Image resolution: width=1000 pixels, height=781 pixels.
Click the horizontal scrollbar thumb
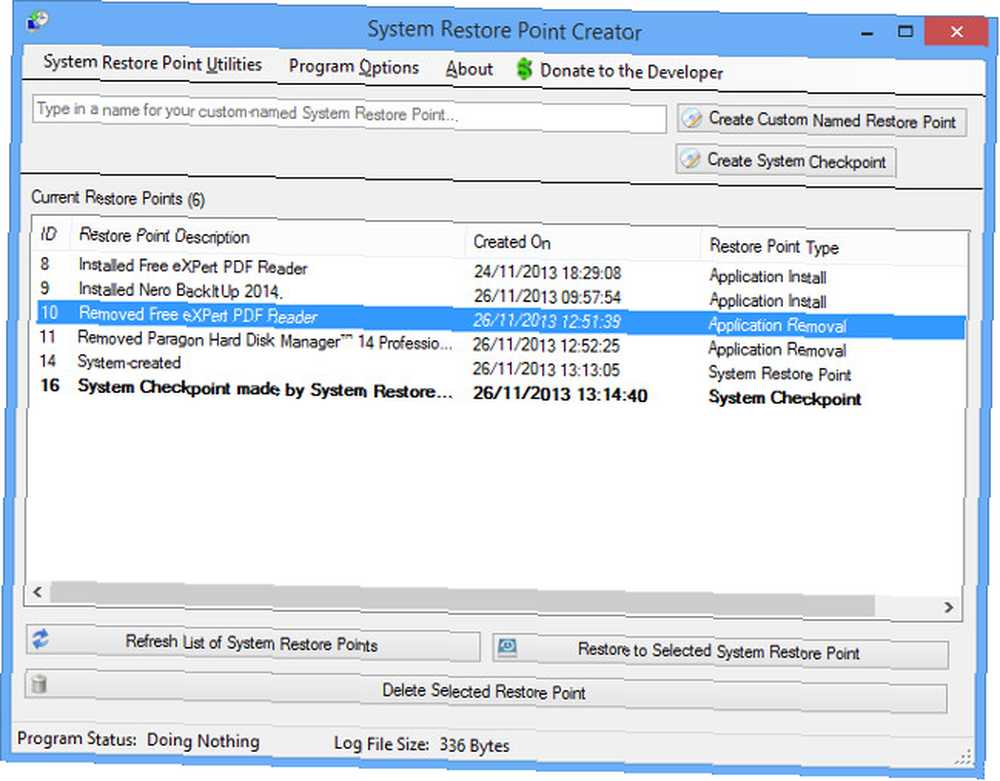[462, 599]
